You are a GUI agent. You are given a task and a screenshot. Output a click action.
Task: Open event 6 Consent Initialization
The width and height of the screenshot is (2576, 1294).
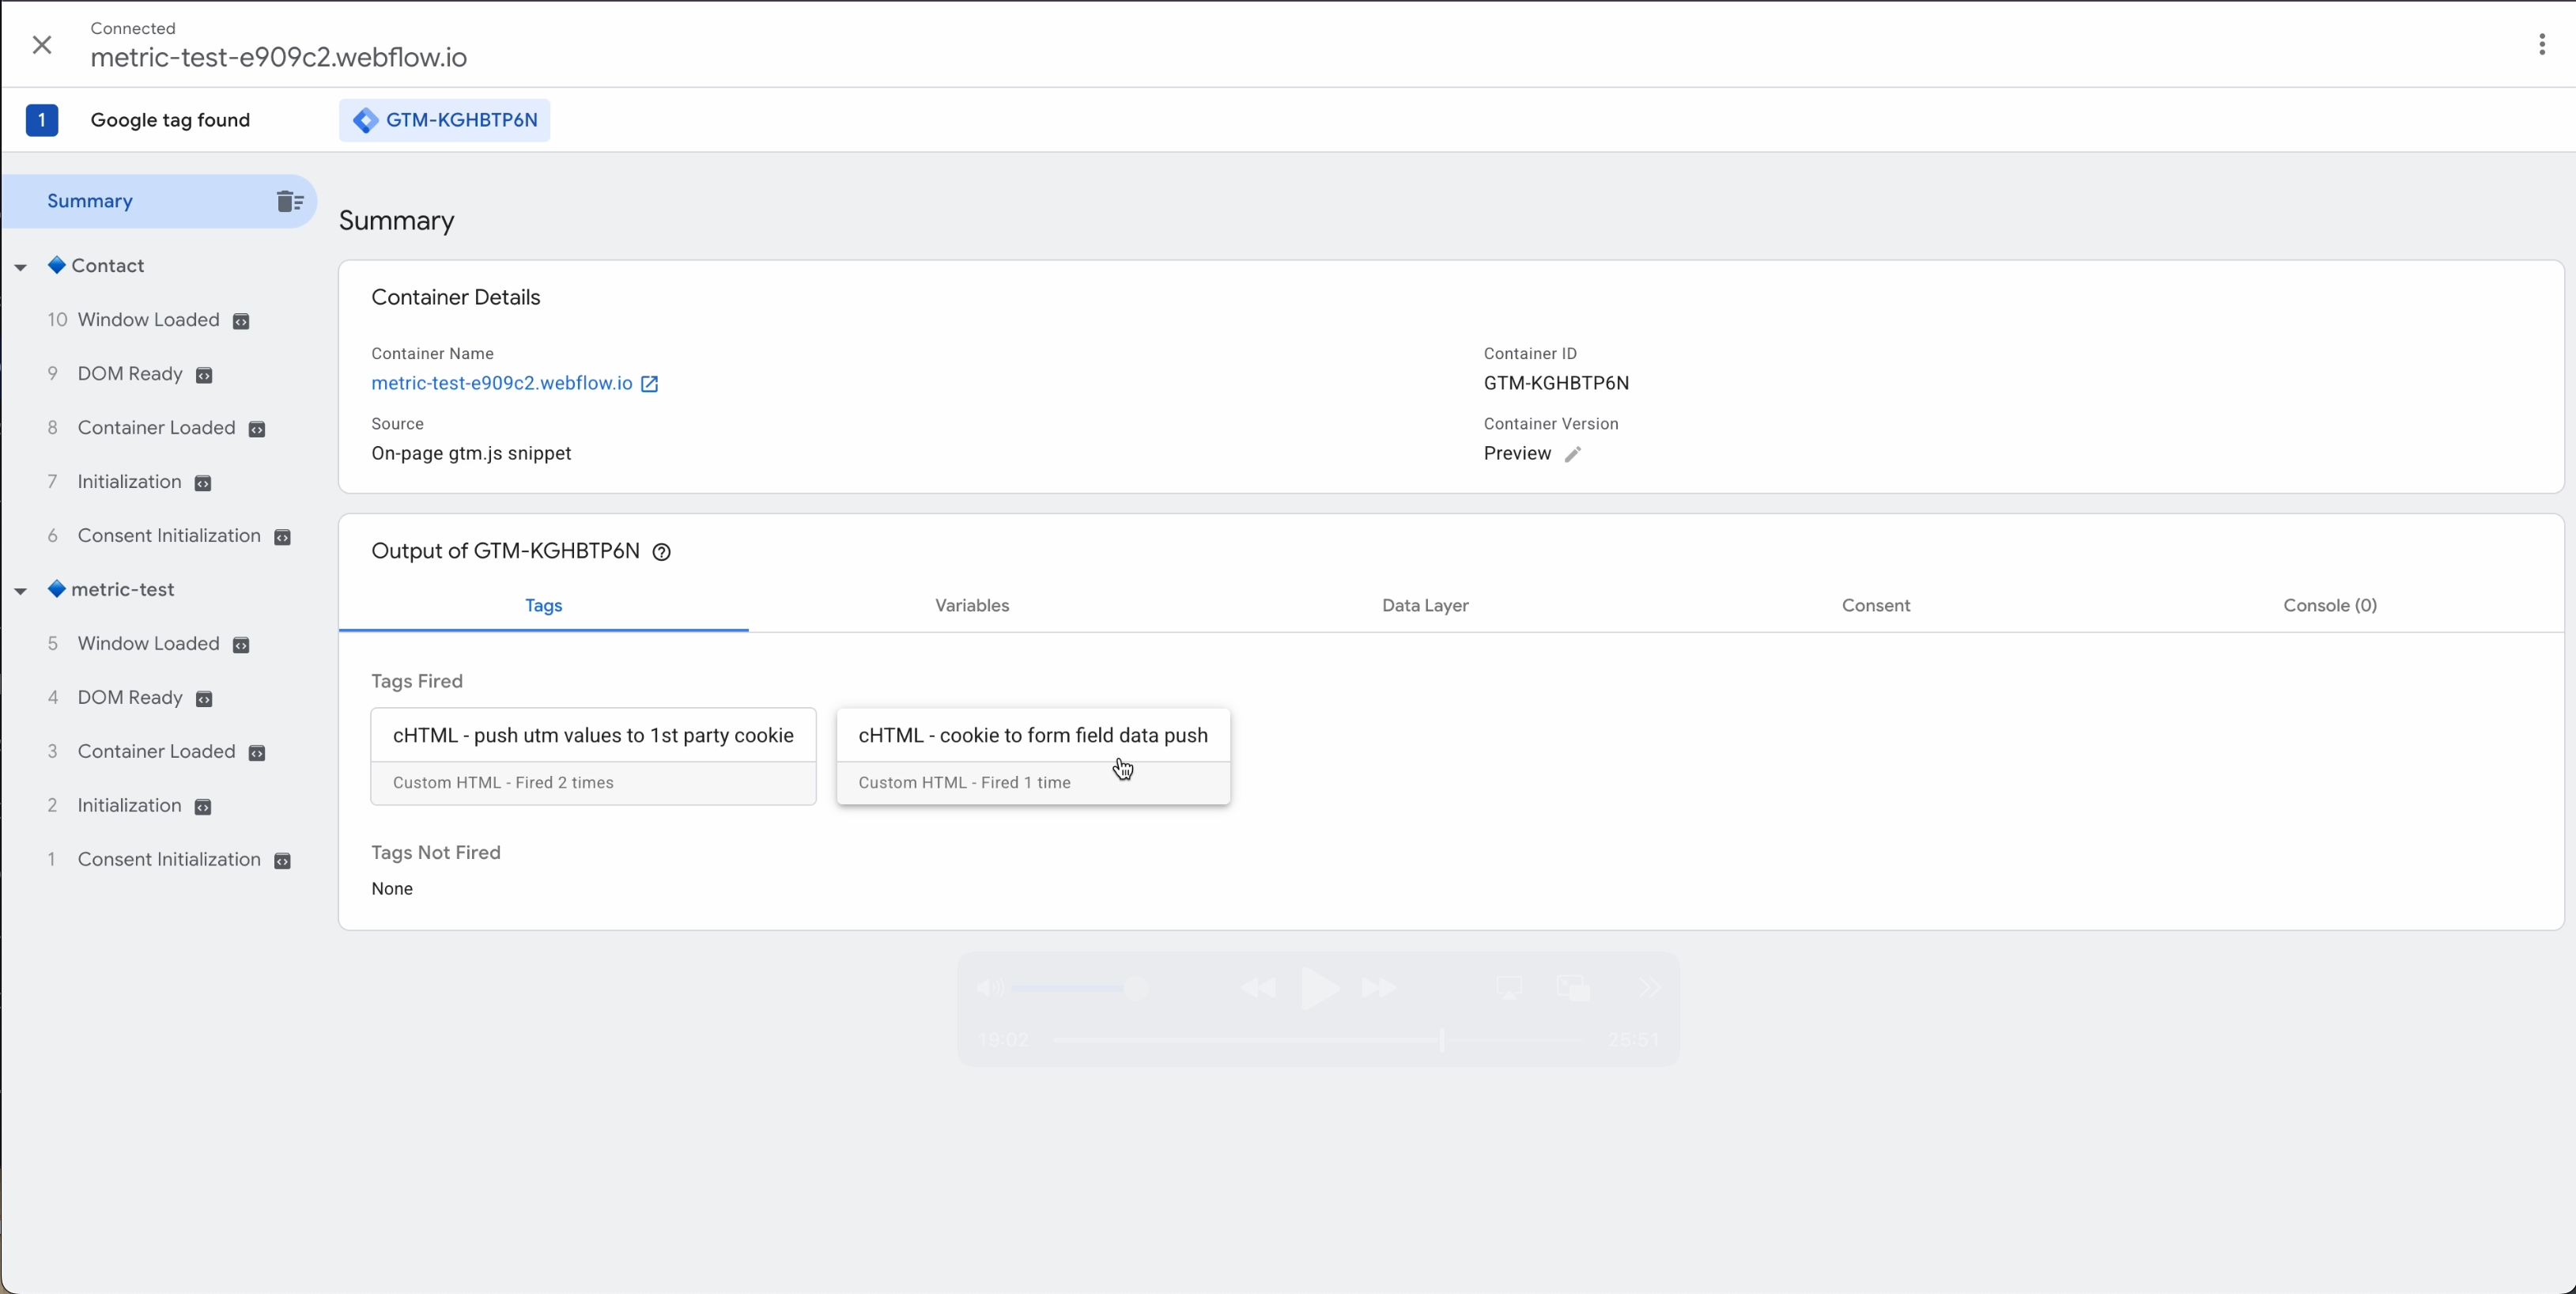tap(169, 536)
